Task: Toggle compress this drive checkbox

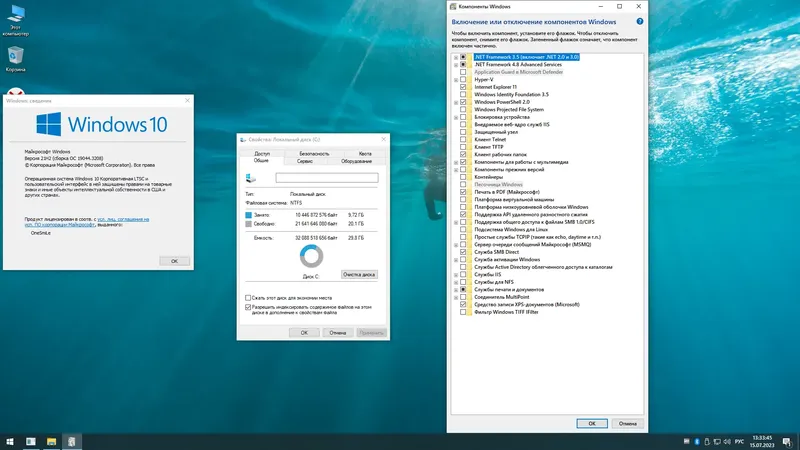Action: pyautogui.click(x=248, y=297)
